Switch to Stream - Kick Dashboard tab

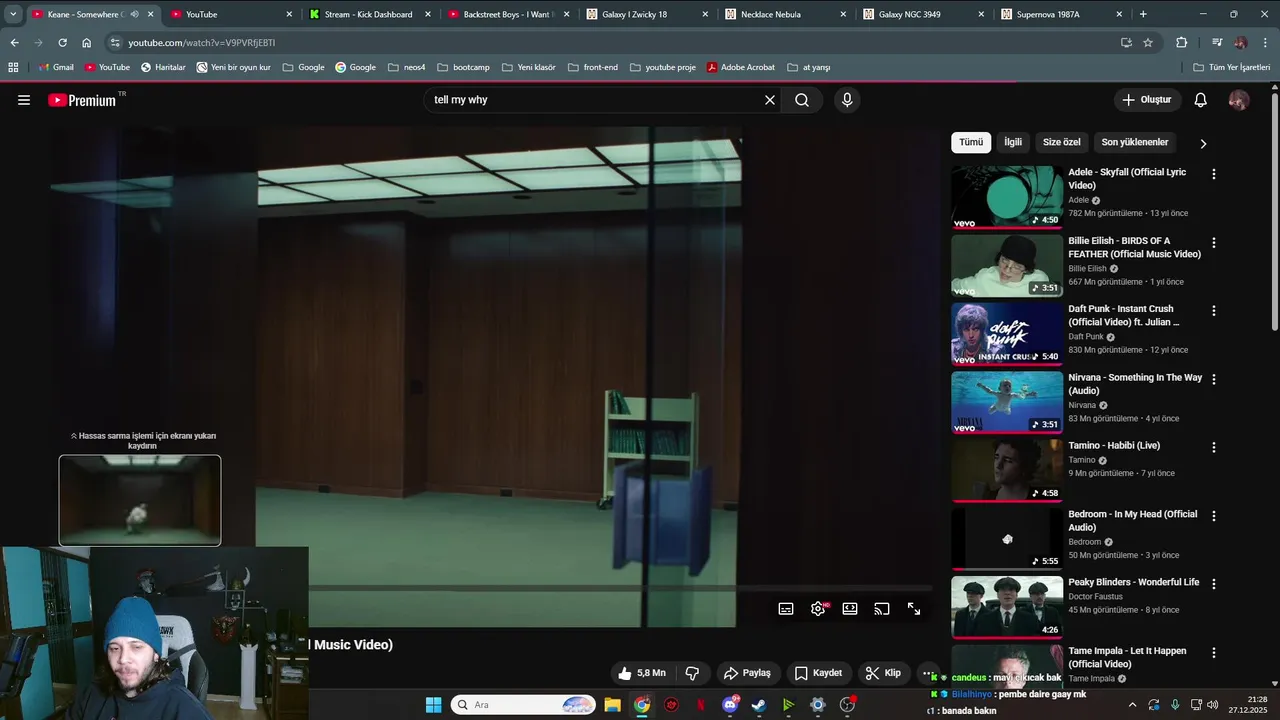(x=368, y=14)
